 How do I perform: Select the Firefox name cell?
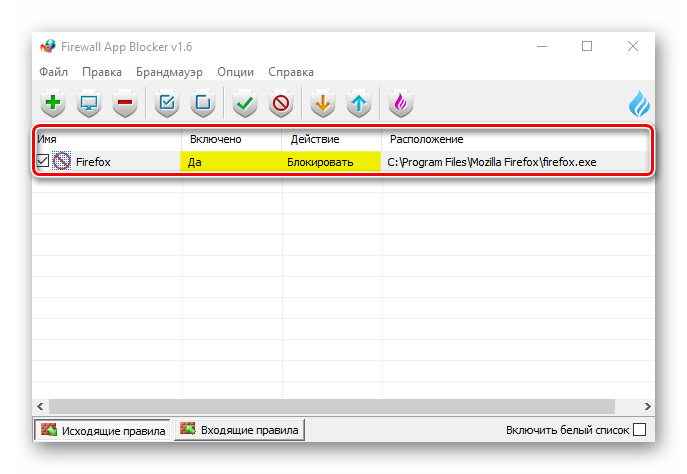tap(93, 162)
